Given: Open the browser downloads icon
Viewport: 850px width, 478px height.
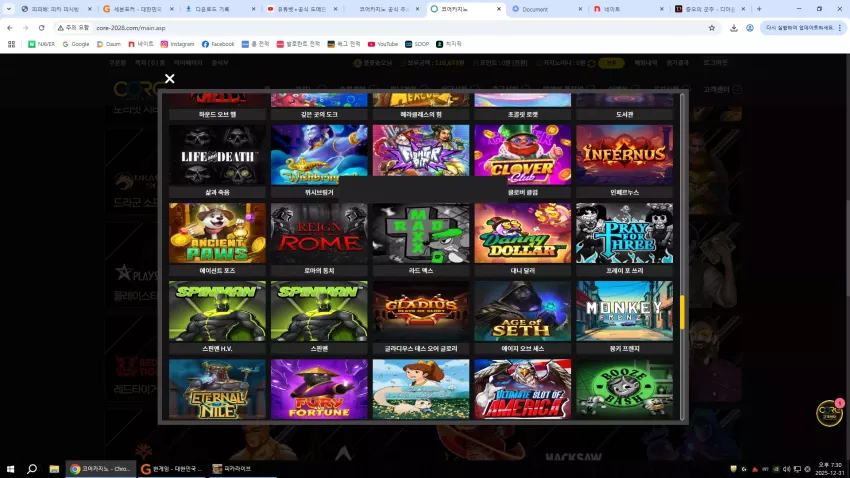Looking at the screenshot, I should click(x=733, y=28).
